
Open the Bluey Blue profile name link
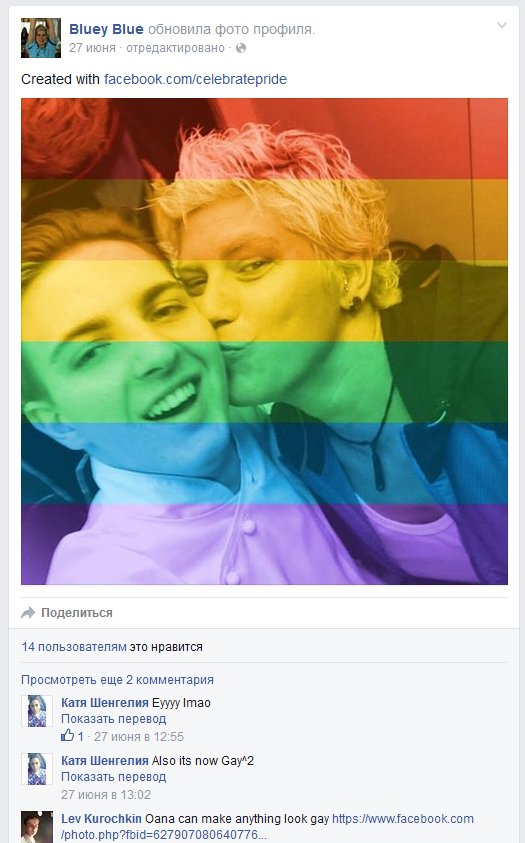pos(106,29)
